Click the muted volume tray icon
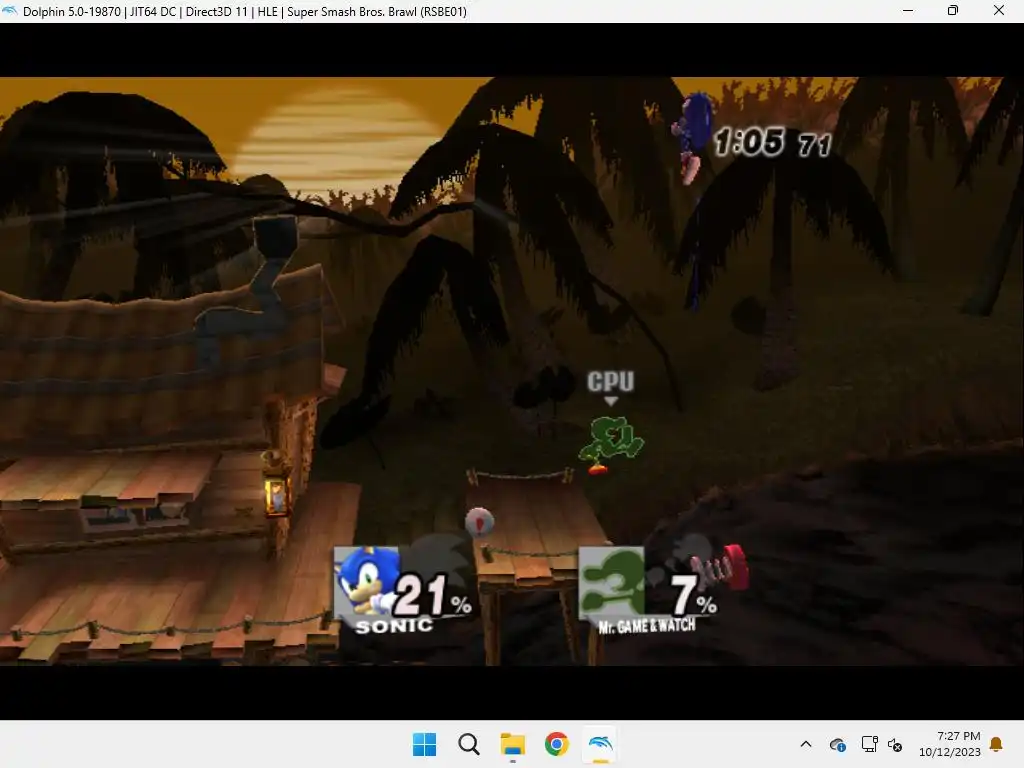This screenshot has height=768, width=1024. (895, 744)
